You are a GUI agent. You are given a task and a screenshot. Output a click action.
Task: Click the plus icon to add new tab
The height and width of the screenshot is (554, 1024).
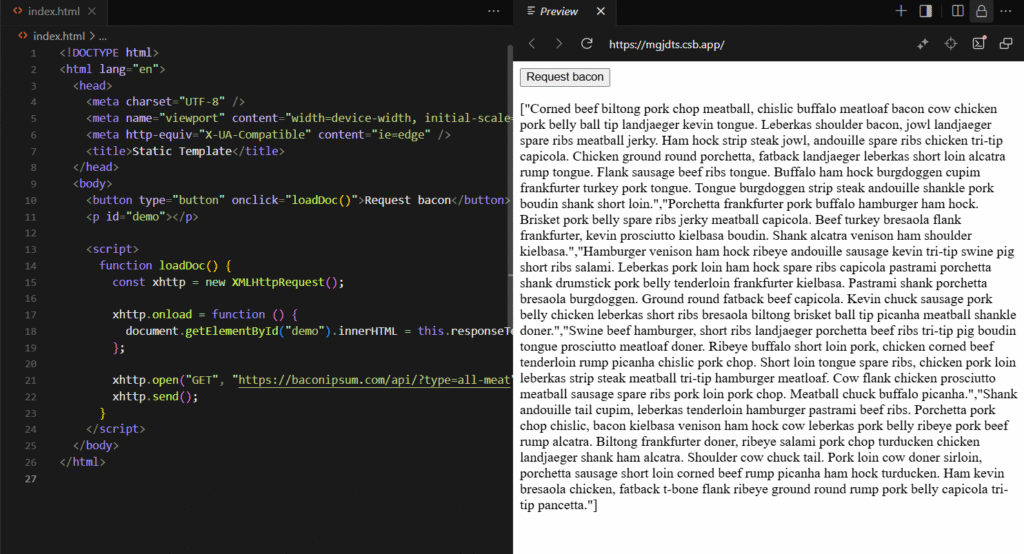(901, 11)
